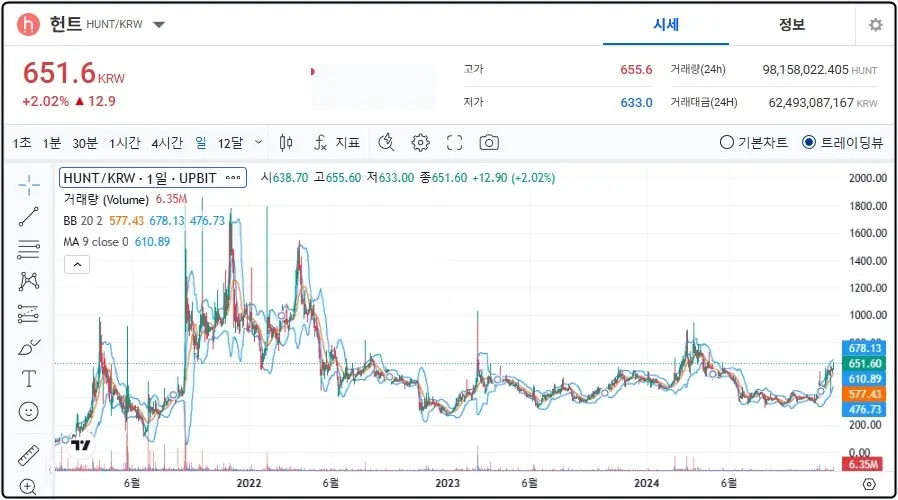Image resolution: width=898 pixels, height=500 pixels.
Task: Take a chart snapshot with camera icon
Action: click(x=489, y=143)
